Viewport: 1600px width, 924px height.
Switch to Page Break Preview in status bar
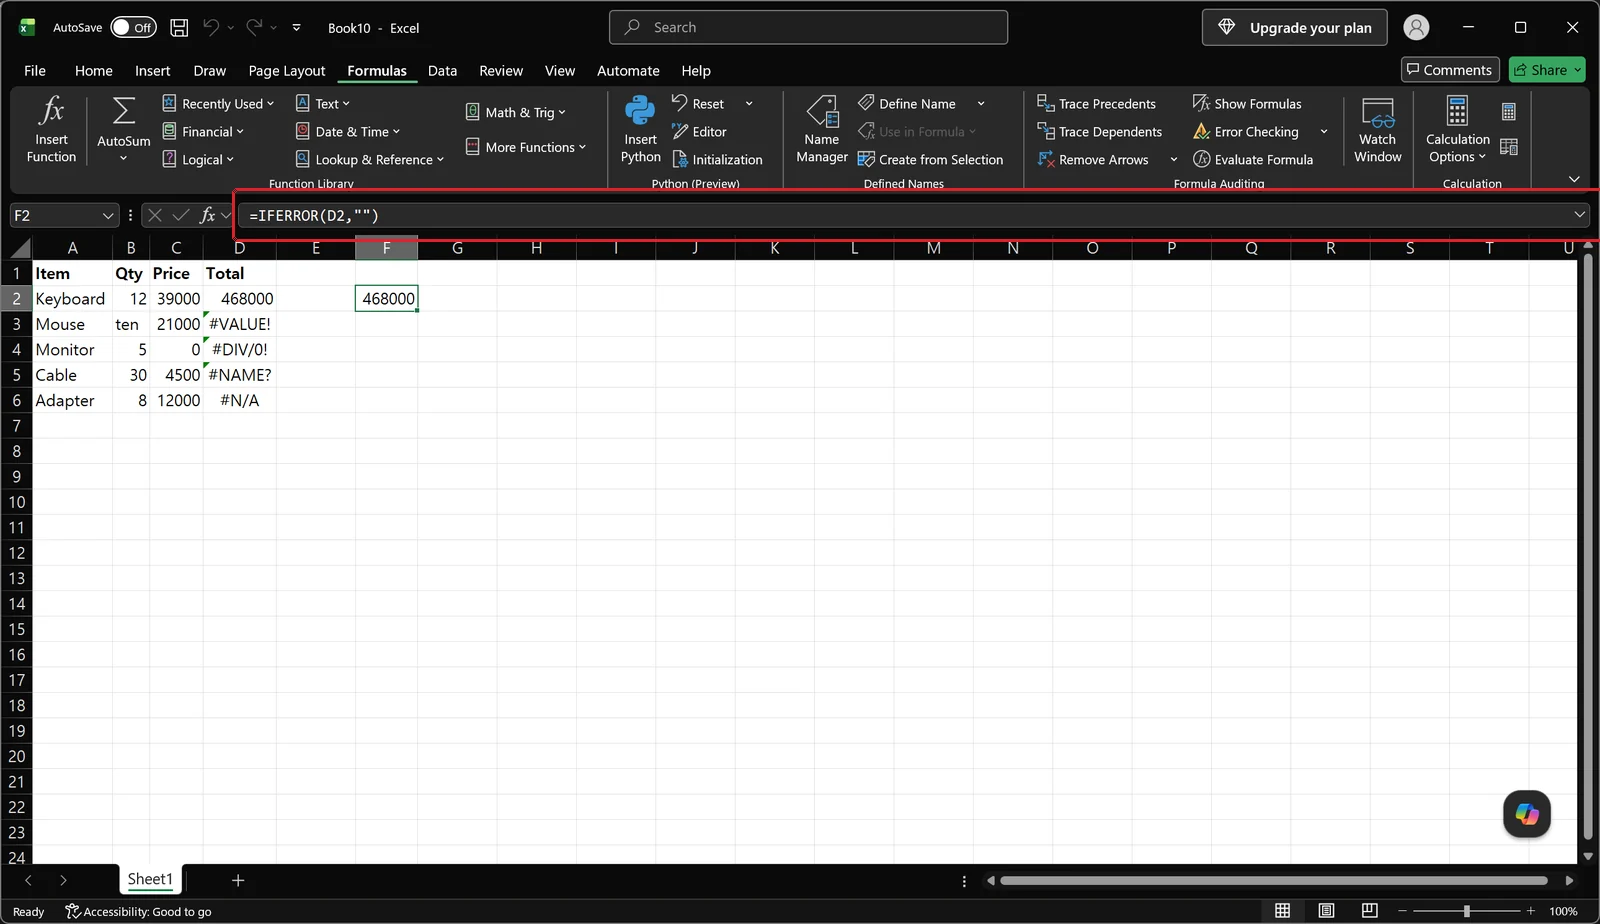(x=1369, y=911)
